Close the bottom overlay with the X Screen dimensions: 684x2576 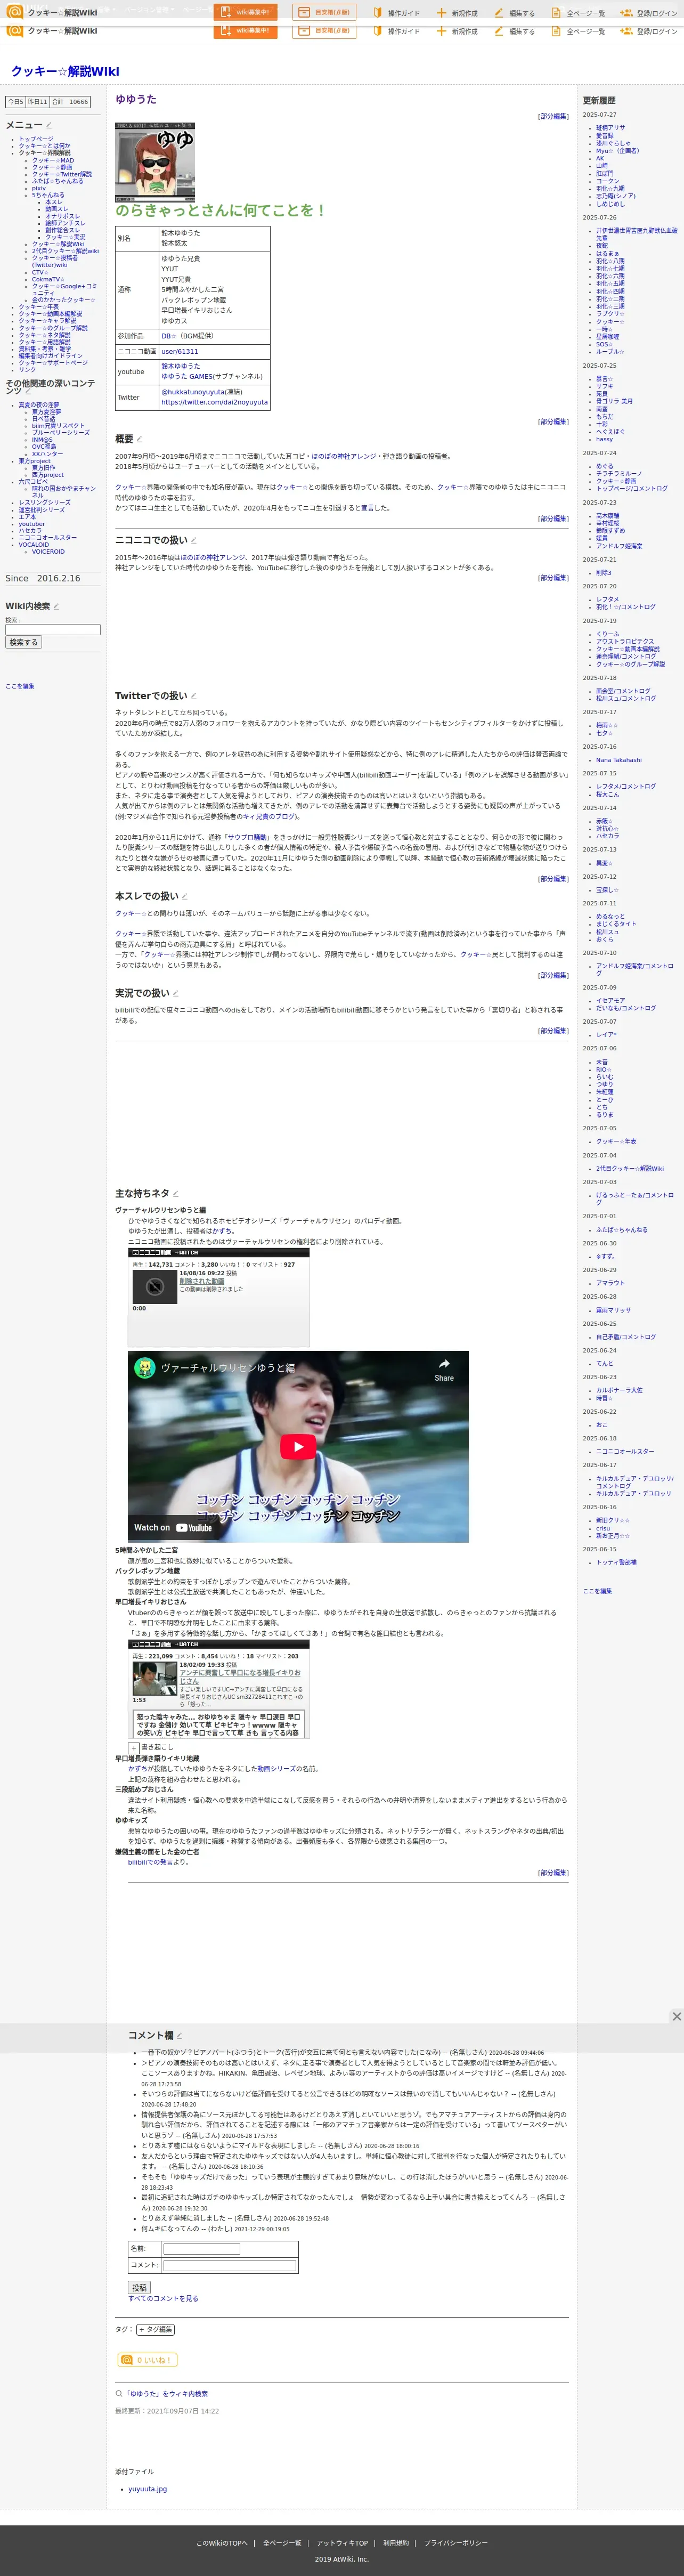(676, 2016)
